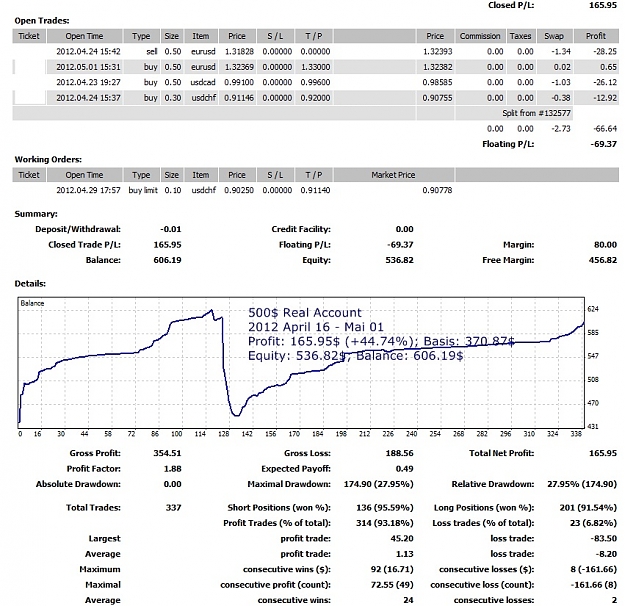Select maximal consecutive profit value 72.55 (49)
The image size is (625, 606).
(392, 585)
